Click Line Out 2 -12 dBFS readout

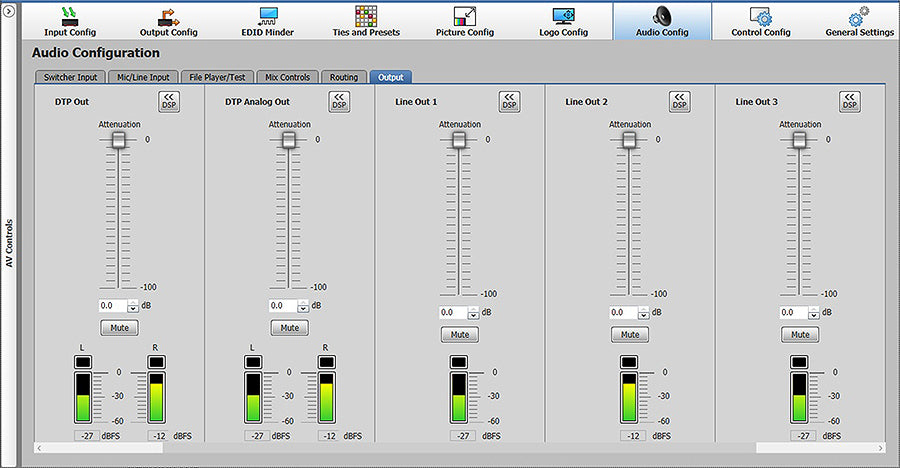(633, 436)
